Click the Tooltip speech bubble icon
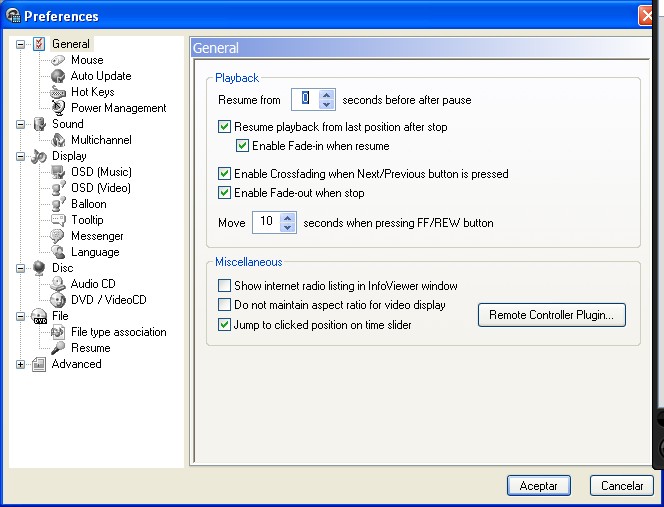Screen dimensions: 664x507 (x=58, y=220)
